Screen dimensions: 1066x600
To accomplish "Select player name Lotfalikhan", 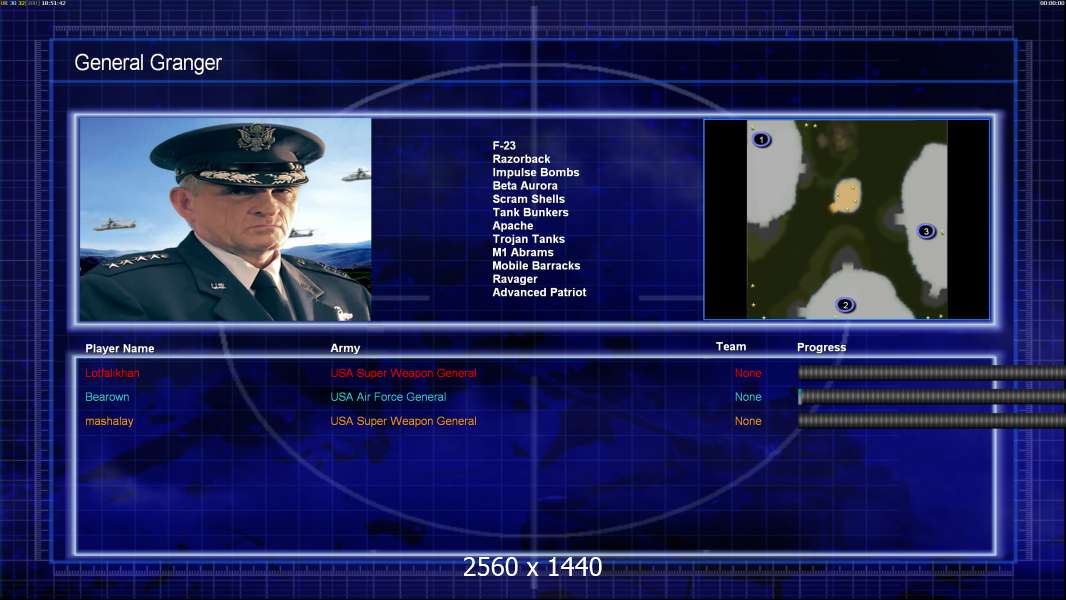I will 112,373.
